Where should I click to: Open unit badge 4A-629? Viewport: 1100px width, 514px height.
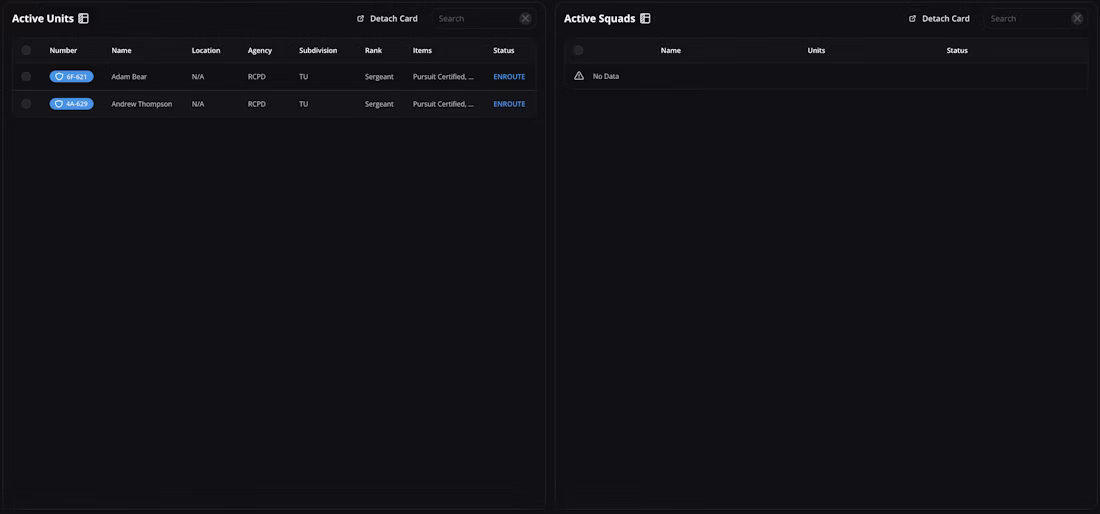coord(72,104)
